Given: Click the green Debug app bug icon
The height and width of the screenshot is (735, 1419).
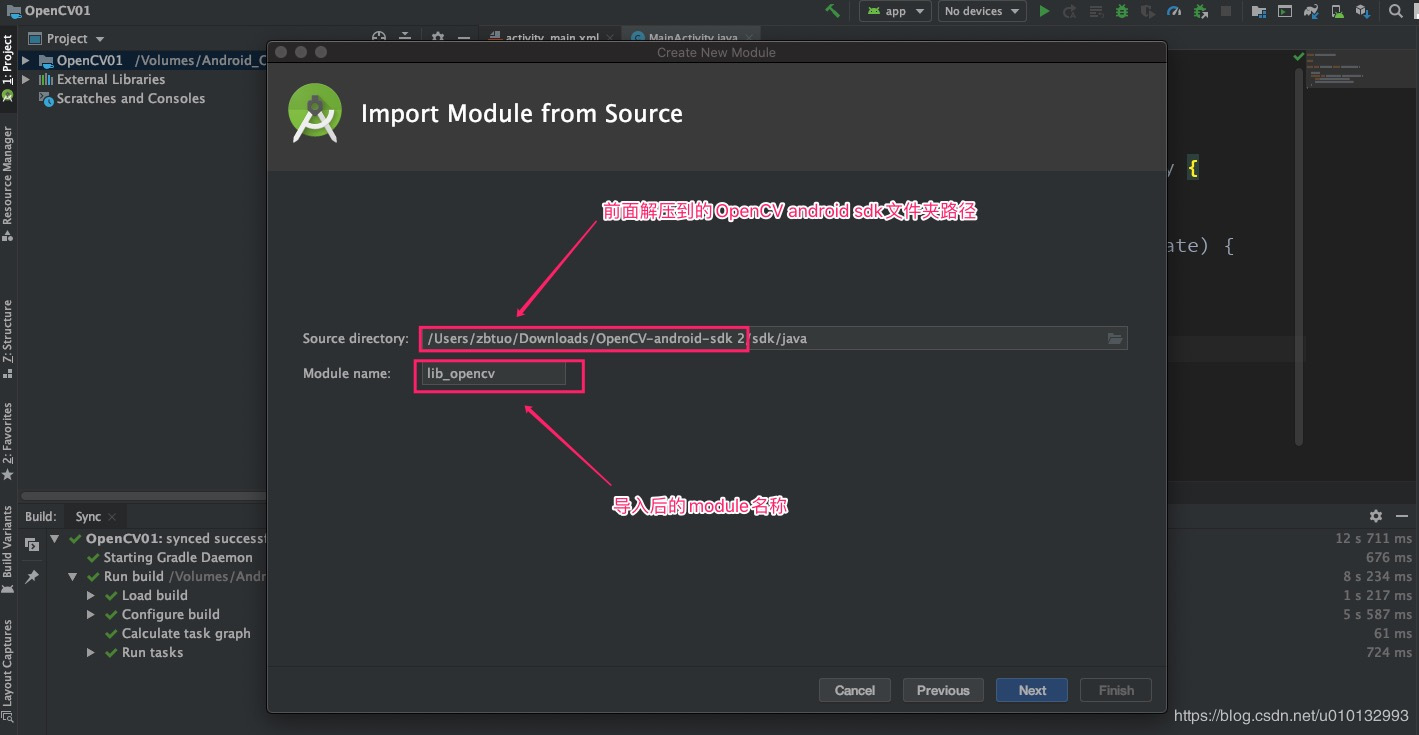Looking at the screenshot, I should [1122, 11].
